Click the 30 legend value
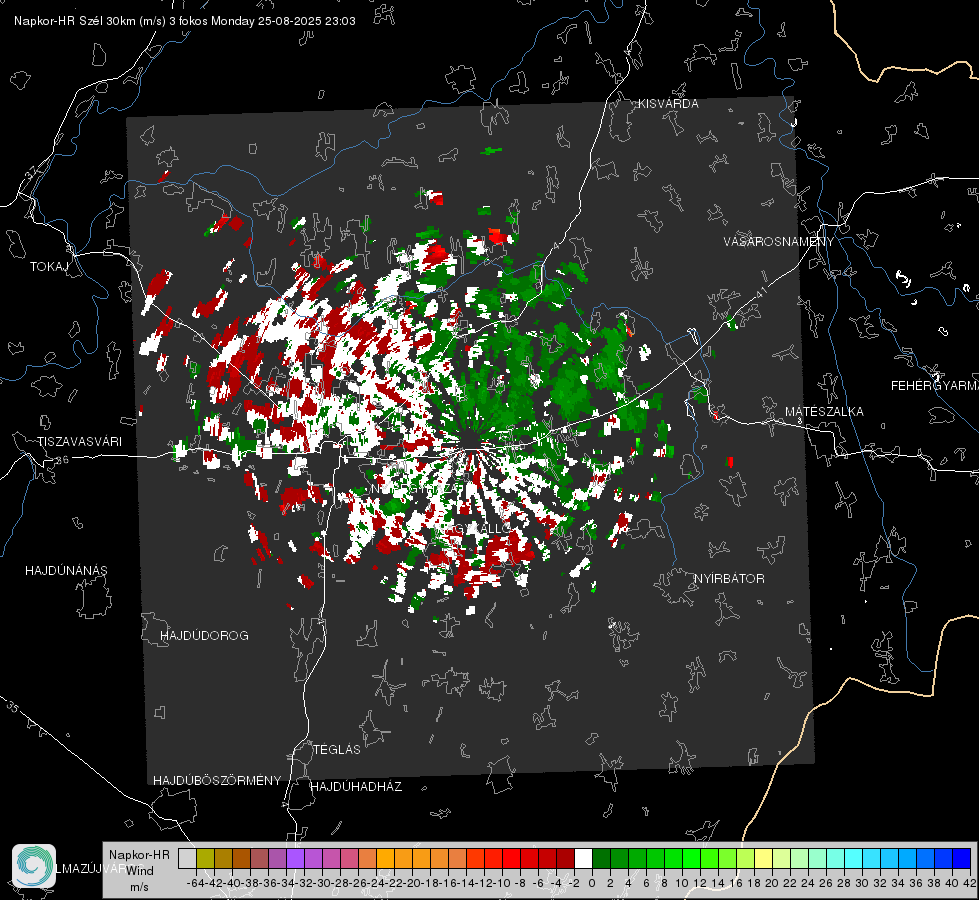 (x=862, y=883)
